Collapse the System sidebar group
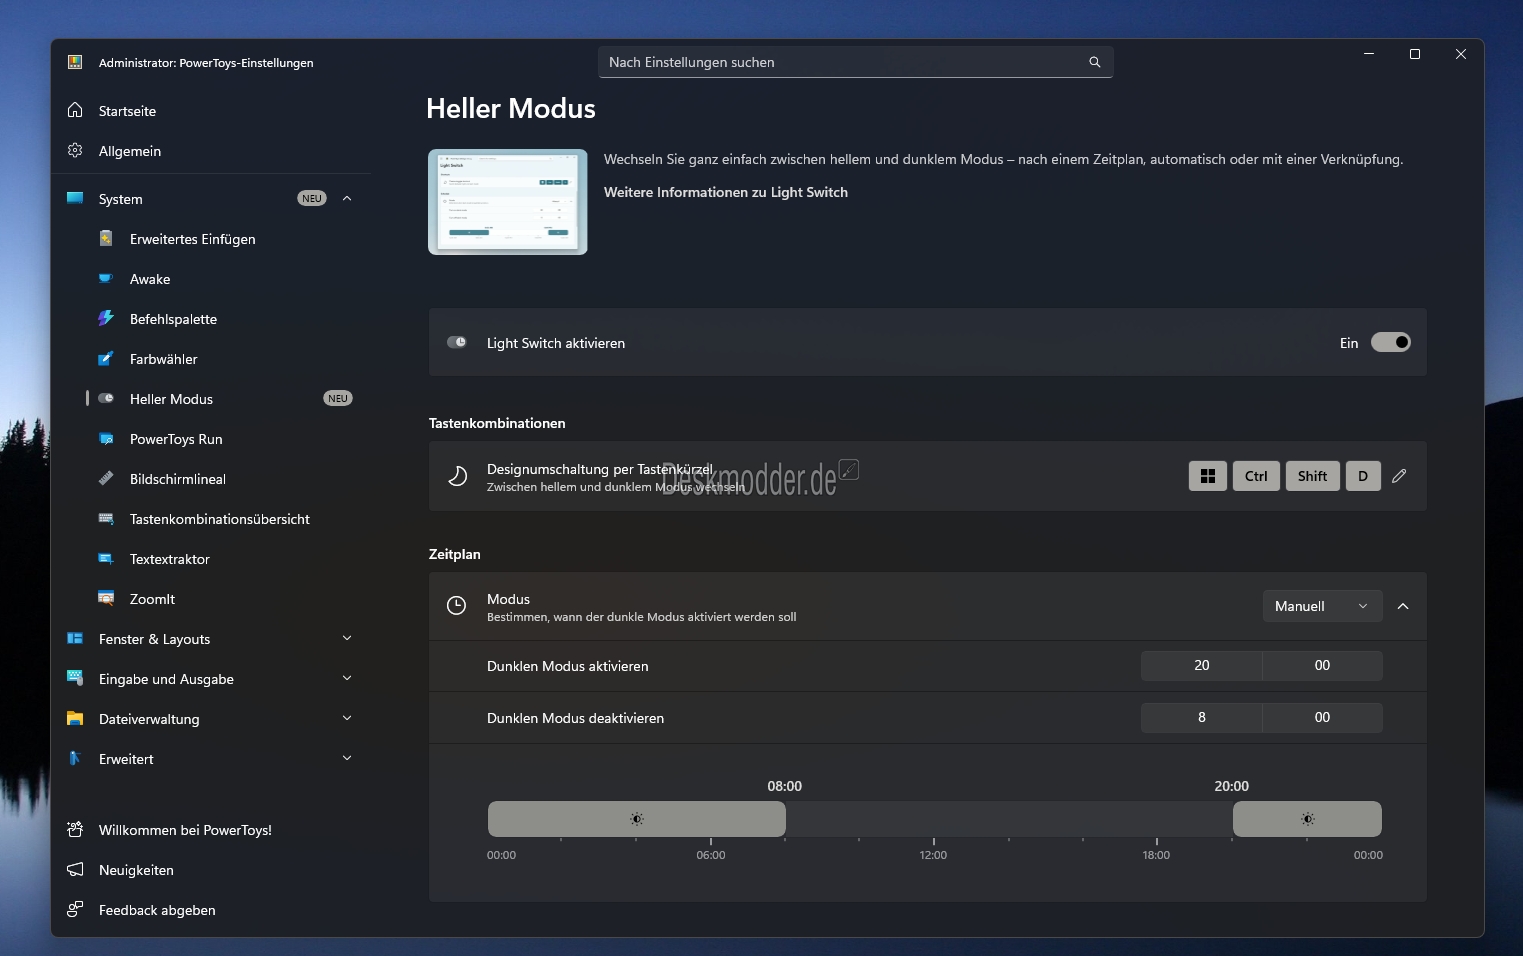The image size is (1523, 956). coord(347,199)
